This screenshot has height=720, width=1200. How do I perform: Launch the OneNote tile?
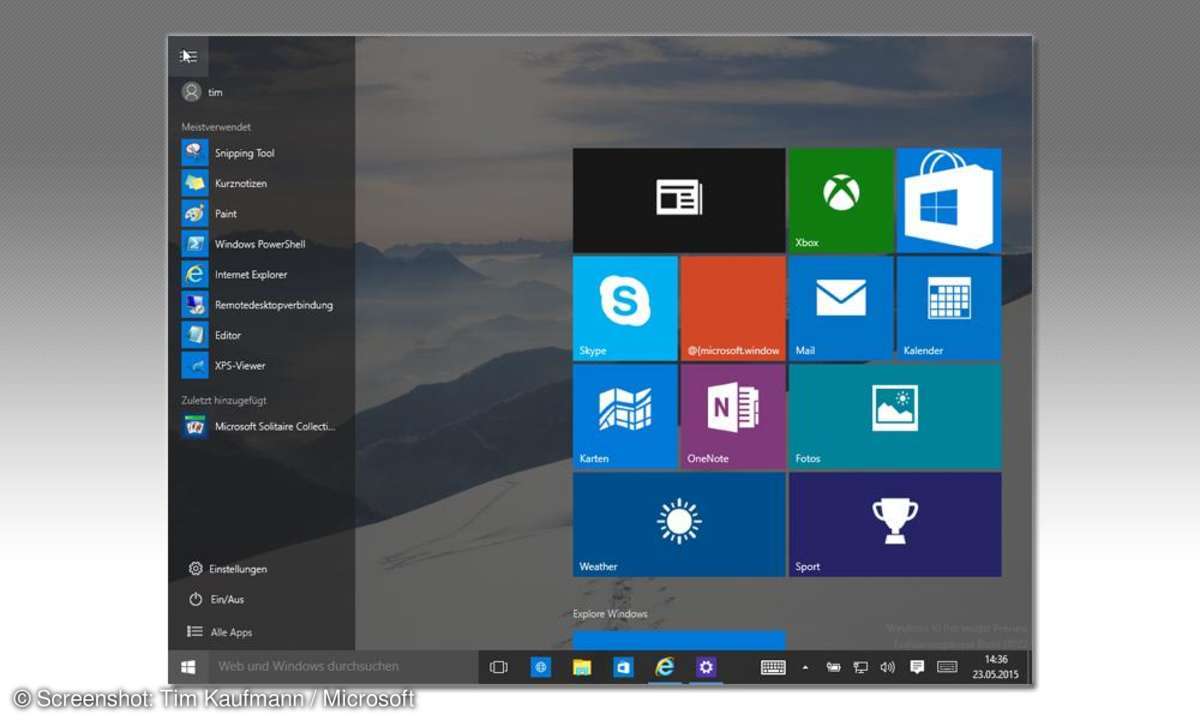pos(733,416)
